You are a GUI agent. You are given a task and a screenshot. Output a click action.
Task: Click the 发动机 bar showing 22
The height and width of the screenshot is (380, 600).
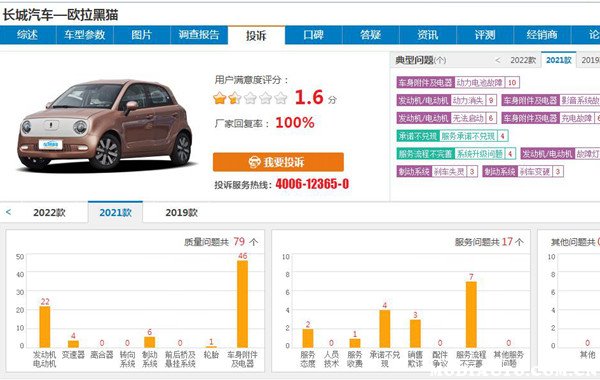click(x=45, y=327)
